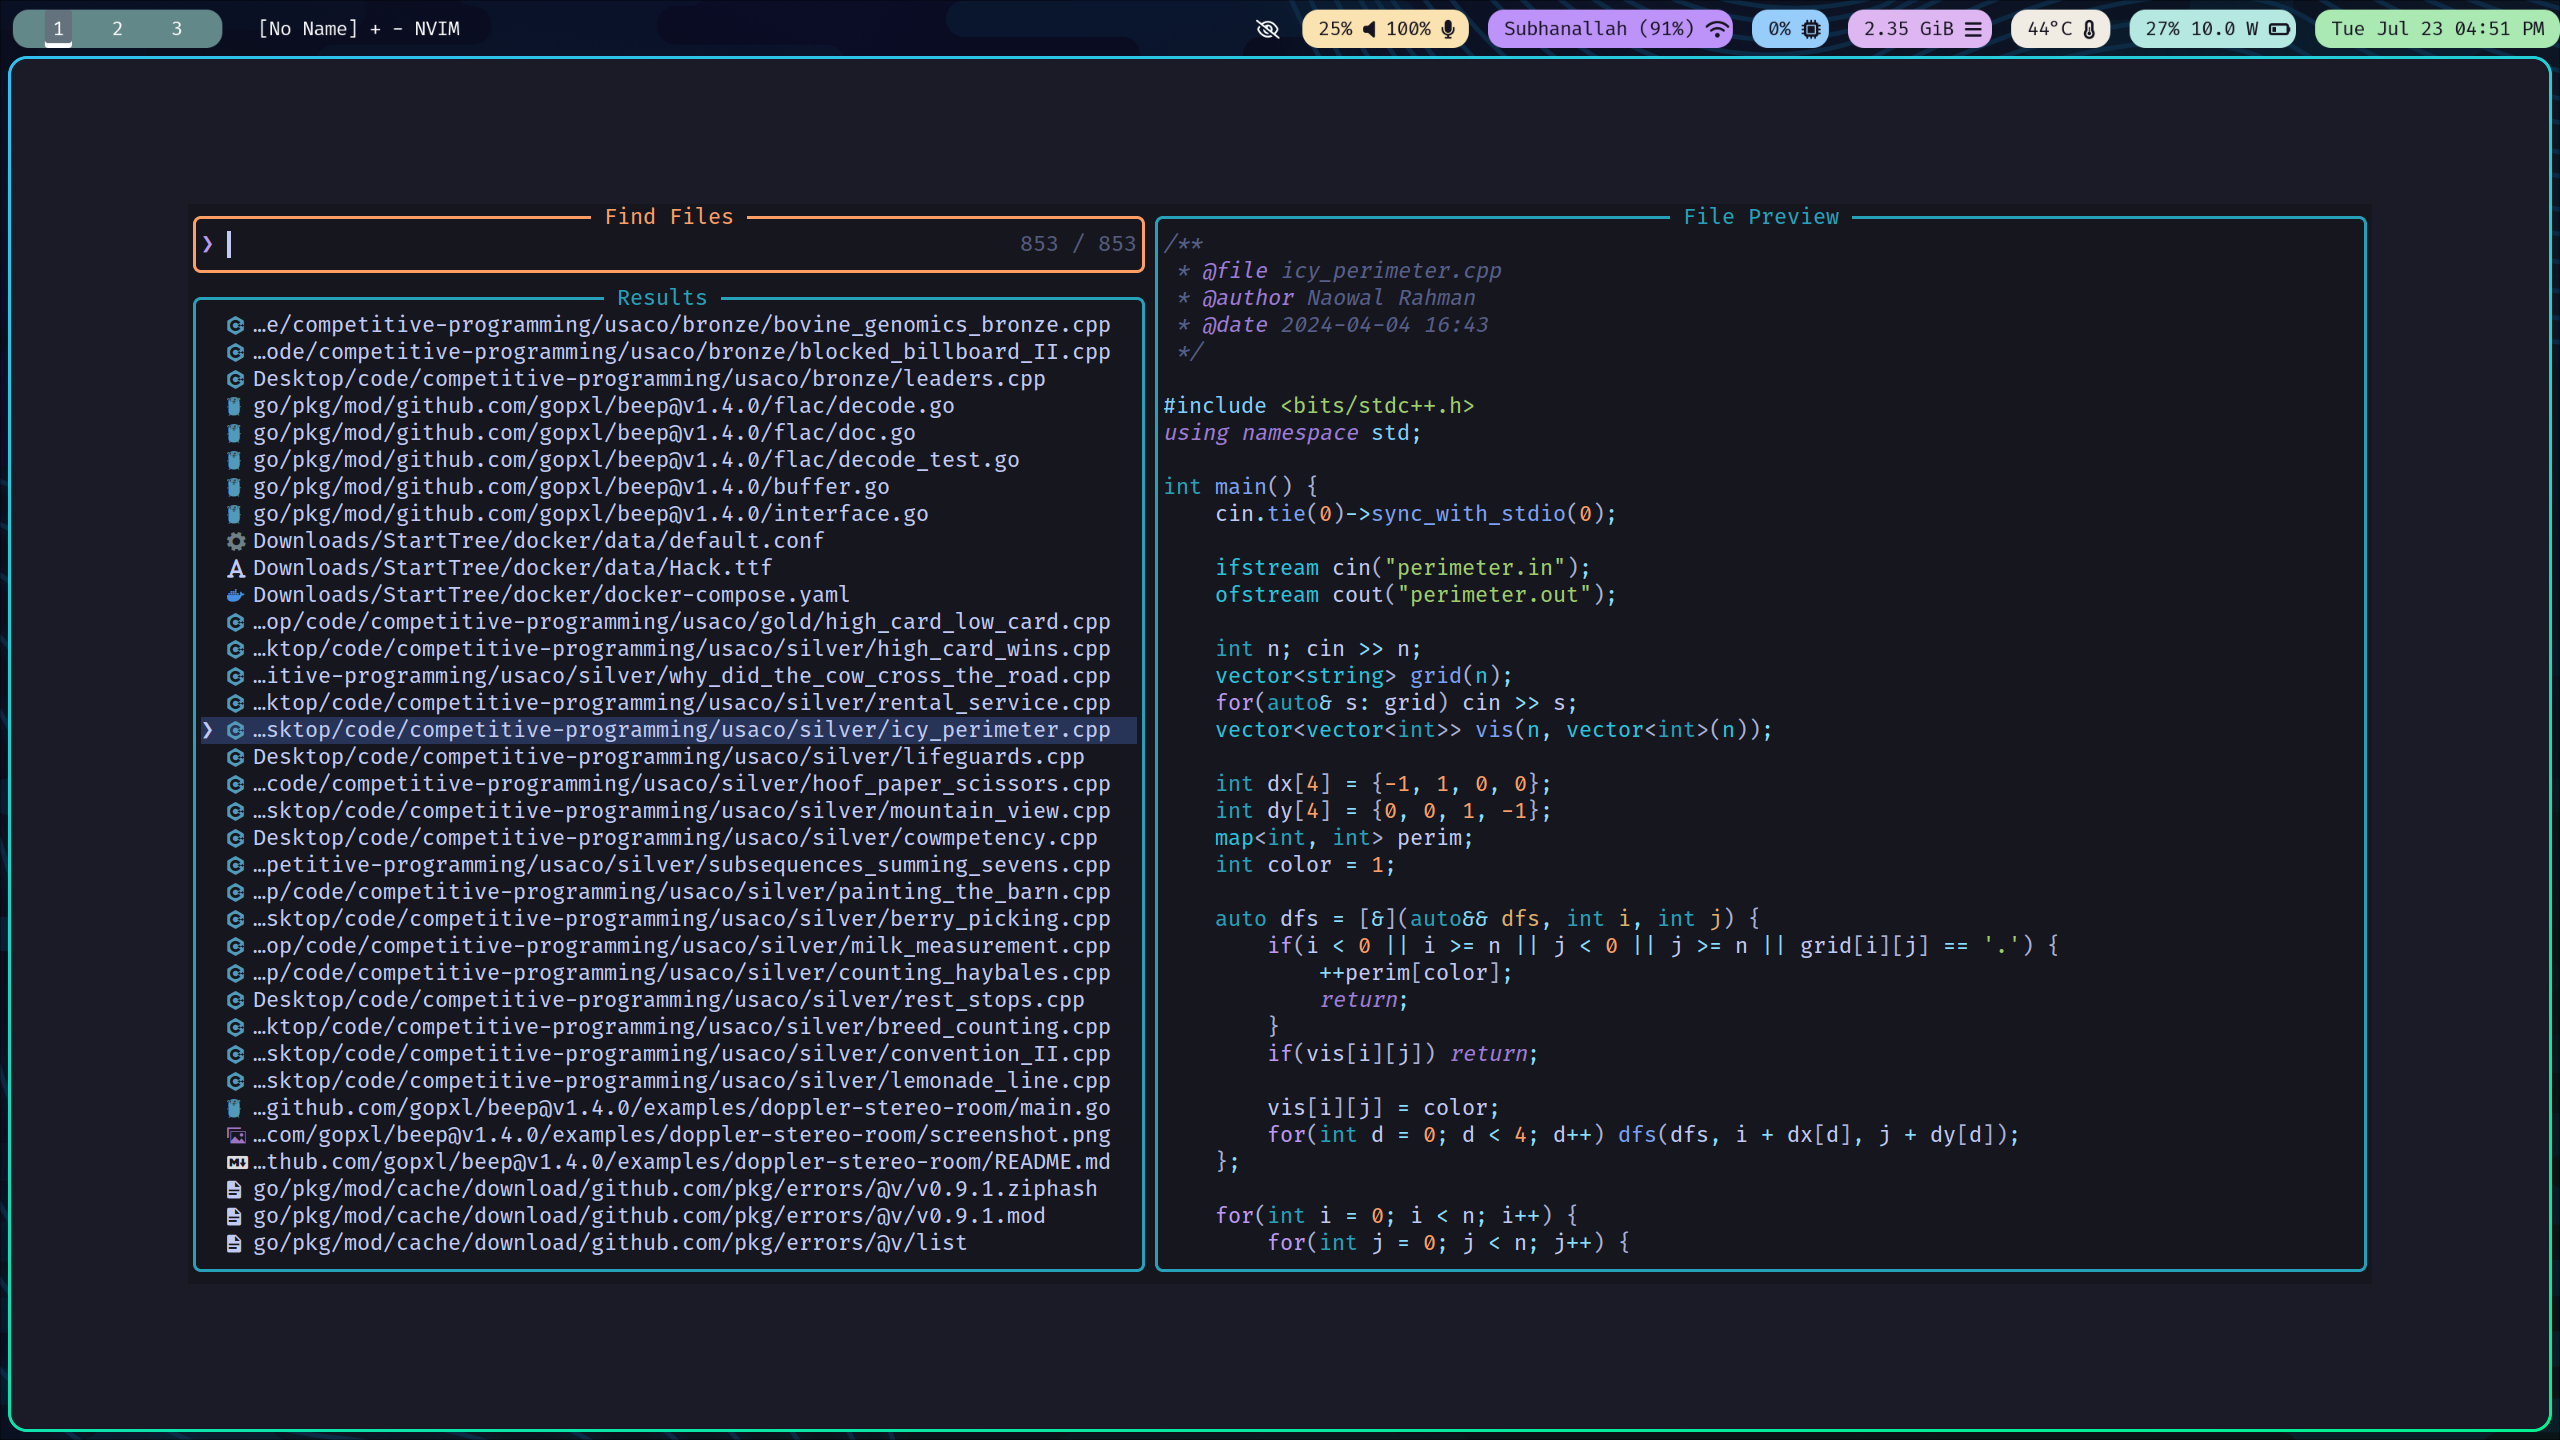Click the selection caret next to icy_perimeter.cpp
Viewport: 2560px width, 1440px height.
click(x=207, y=730)
